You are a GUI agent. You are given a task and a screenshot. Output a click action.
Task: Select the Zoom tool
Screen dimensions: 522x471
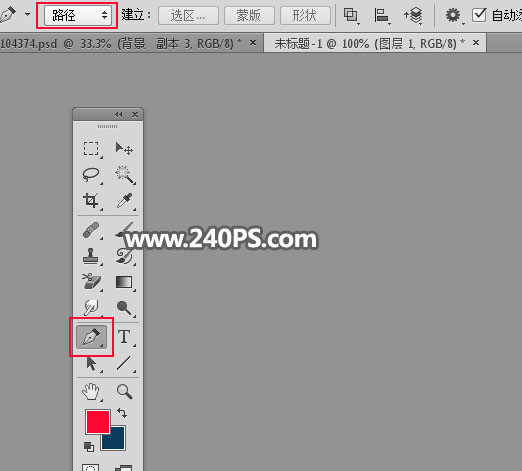tap(124, 391)
